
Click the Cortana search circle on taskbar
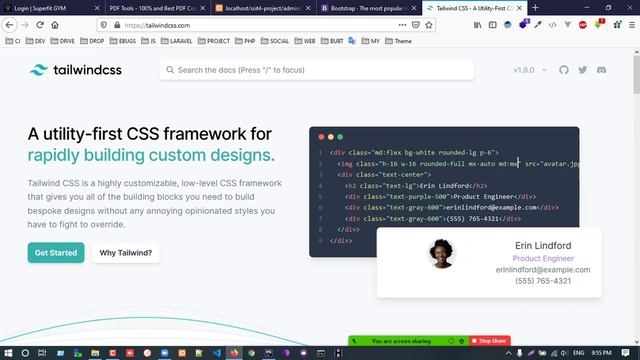click(x=25, y=353)
